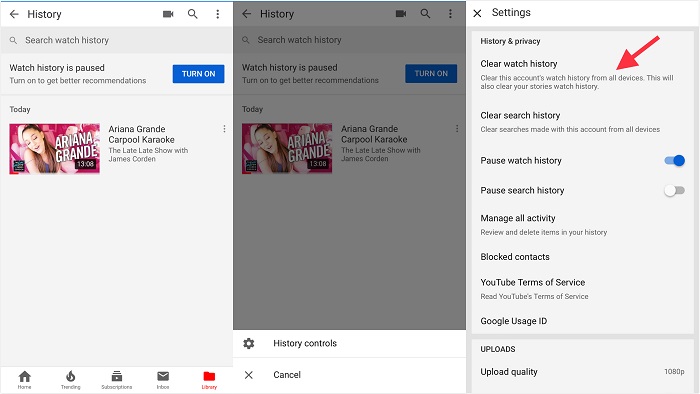Viewport: 700px width, 394px height.
Task: Open Ariana Grande thumbnail in left screen
Action: click(x=54, y=149)
